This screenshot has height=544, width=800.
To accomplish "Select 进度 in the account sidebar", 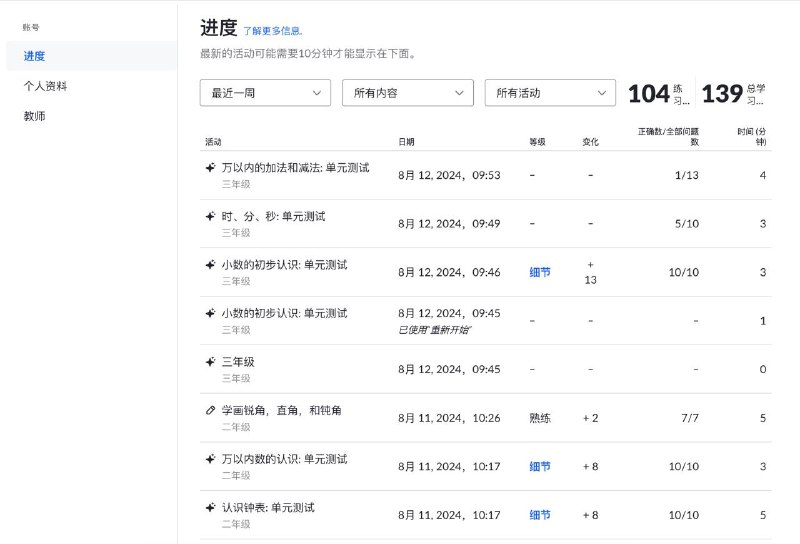I will (x=34, y=56).
